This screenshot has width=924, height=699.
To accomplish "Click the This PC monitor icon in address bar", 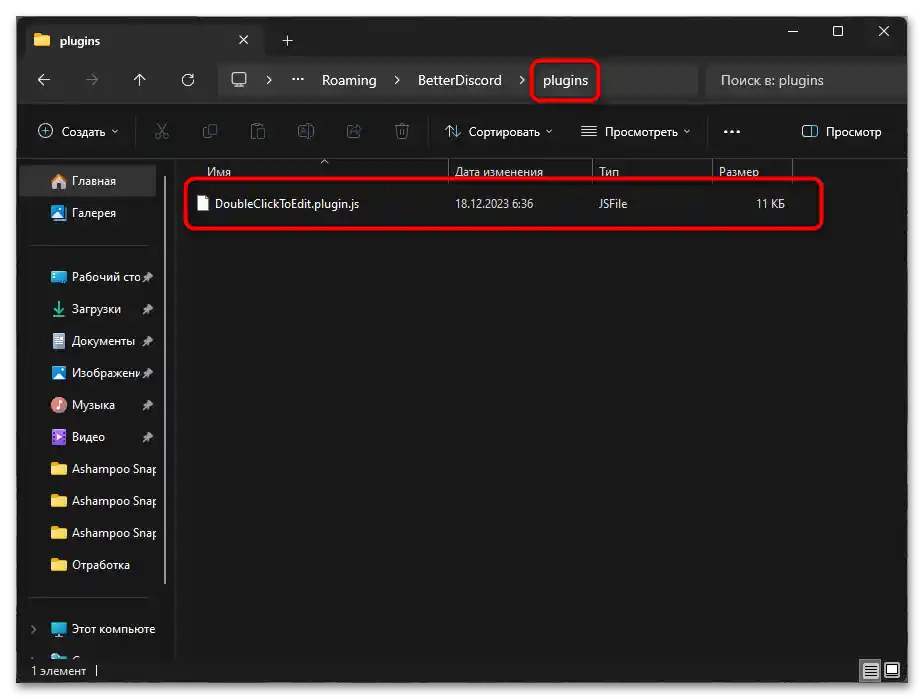I will click(x=239, y=80).
